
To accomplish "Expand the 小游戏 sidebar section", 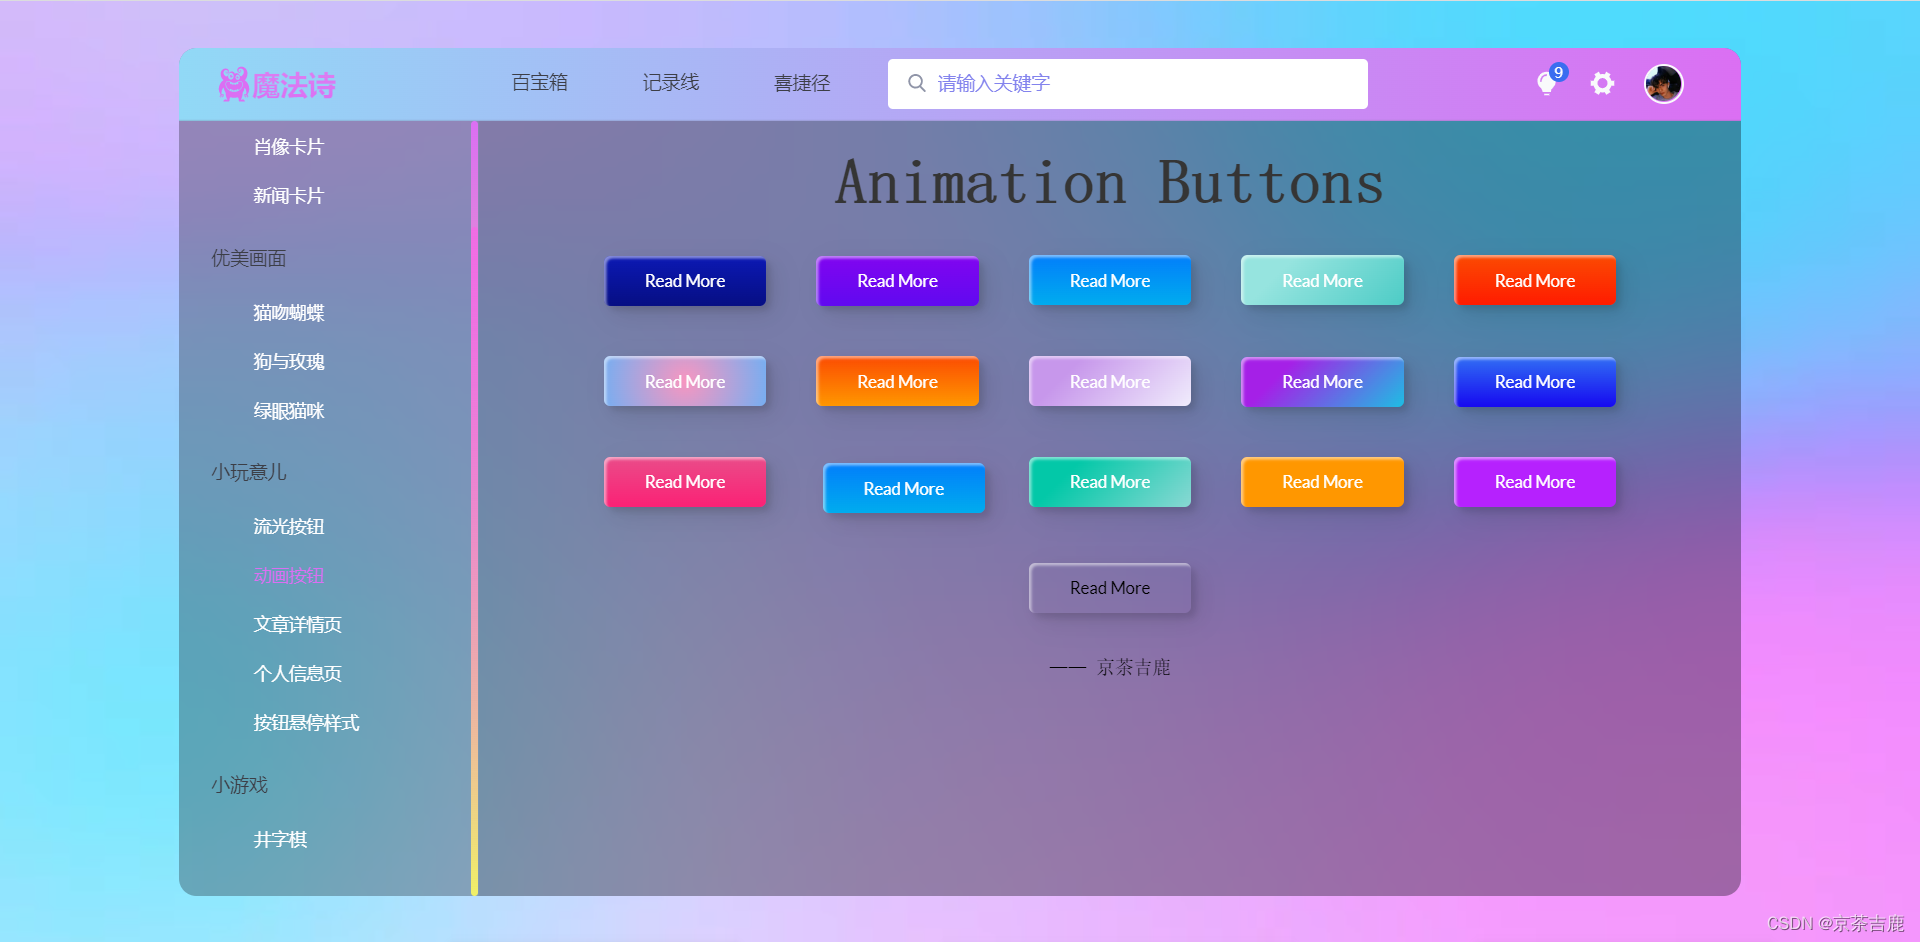I will pos(239,785).
